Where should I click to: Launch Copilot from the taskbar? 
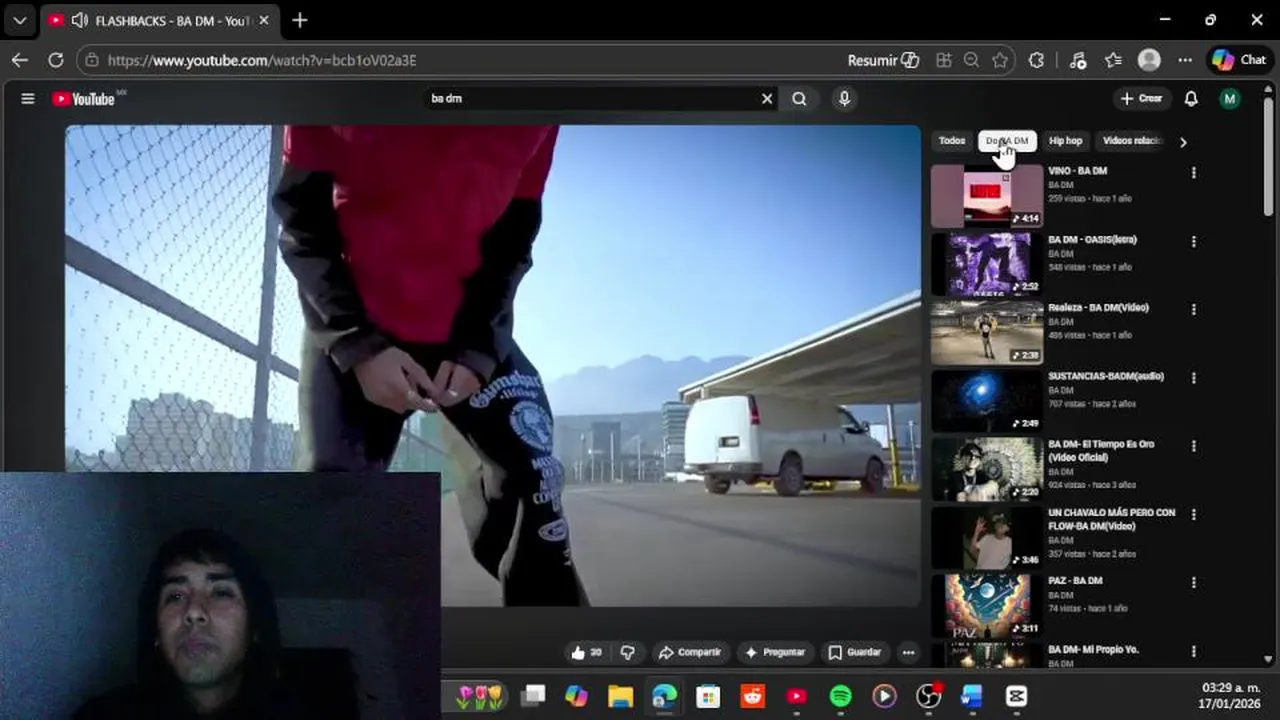[x=577, y=696]
